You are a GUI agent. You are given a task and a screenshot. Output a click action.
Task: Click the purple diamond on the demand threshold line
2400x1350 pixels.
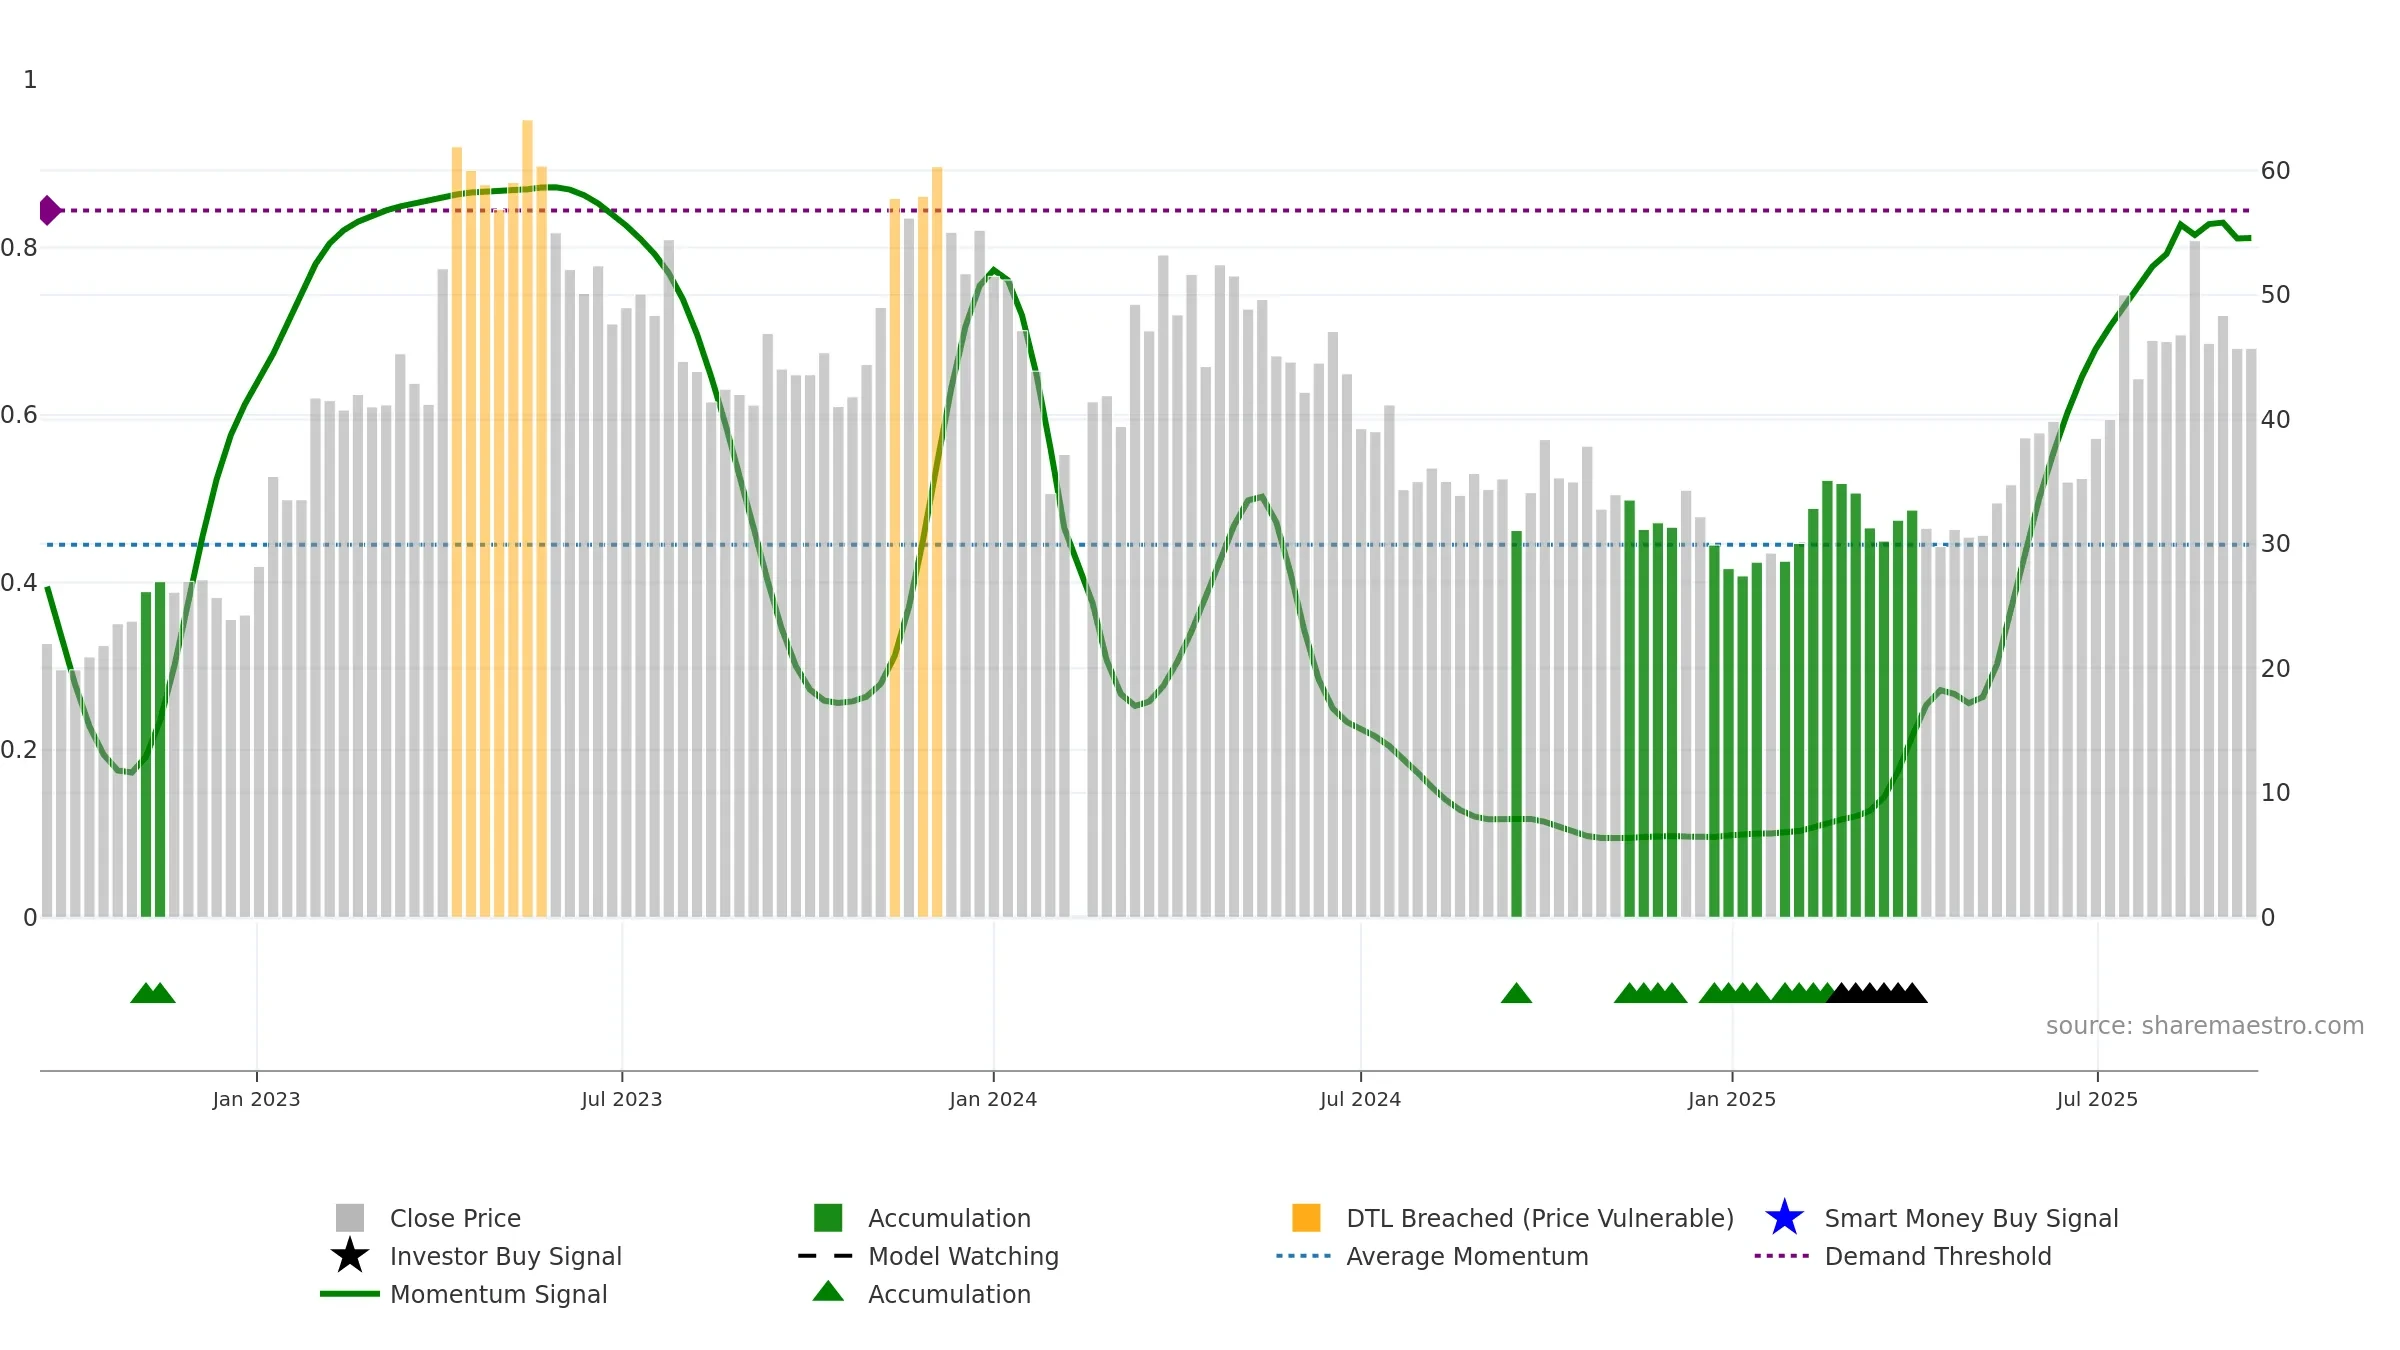coord(49,211)
